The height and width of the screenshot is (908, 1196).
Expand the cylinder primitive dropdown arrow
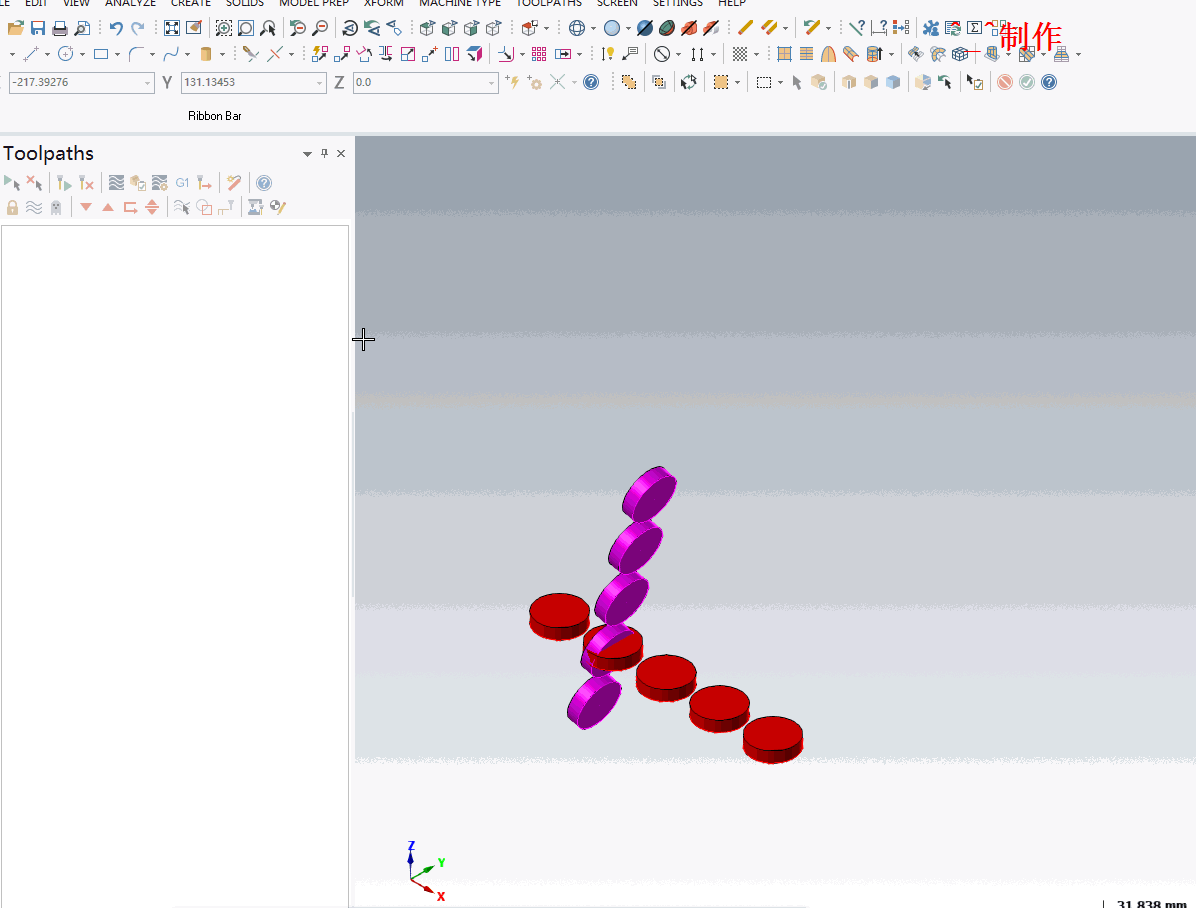[223, 54]
